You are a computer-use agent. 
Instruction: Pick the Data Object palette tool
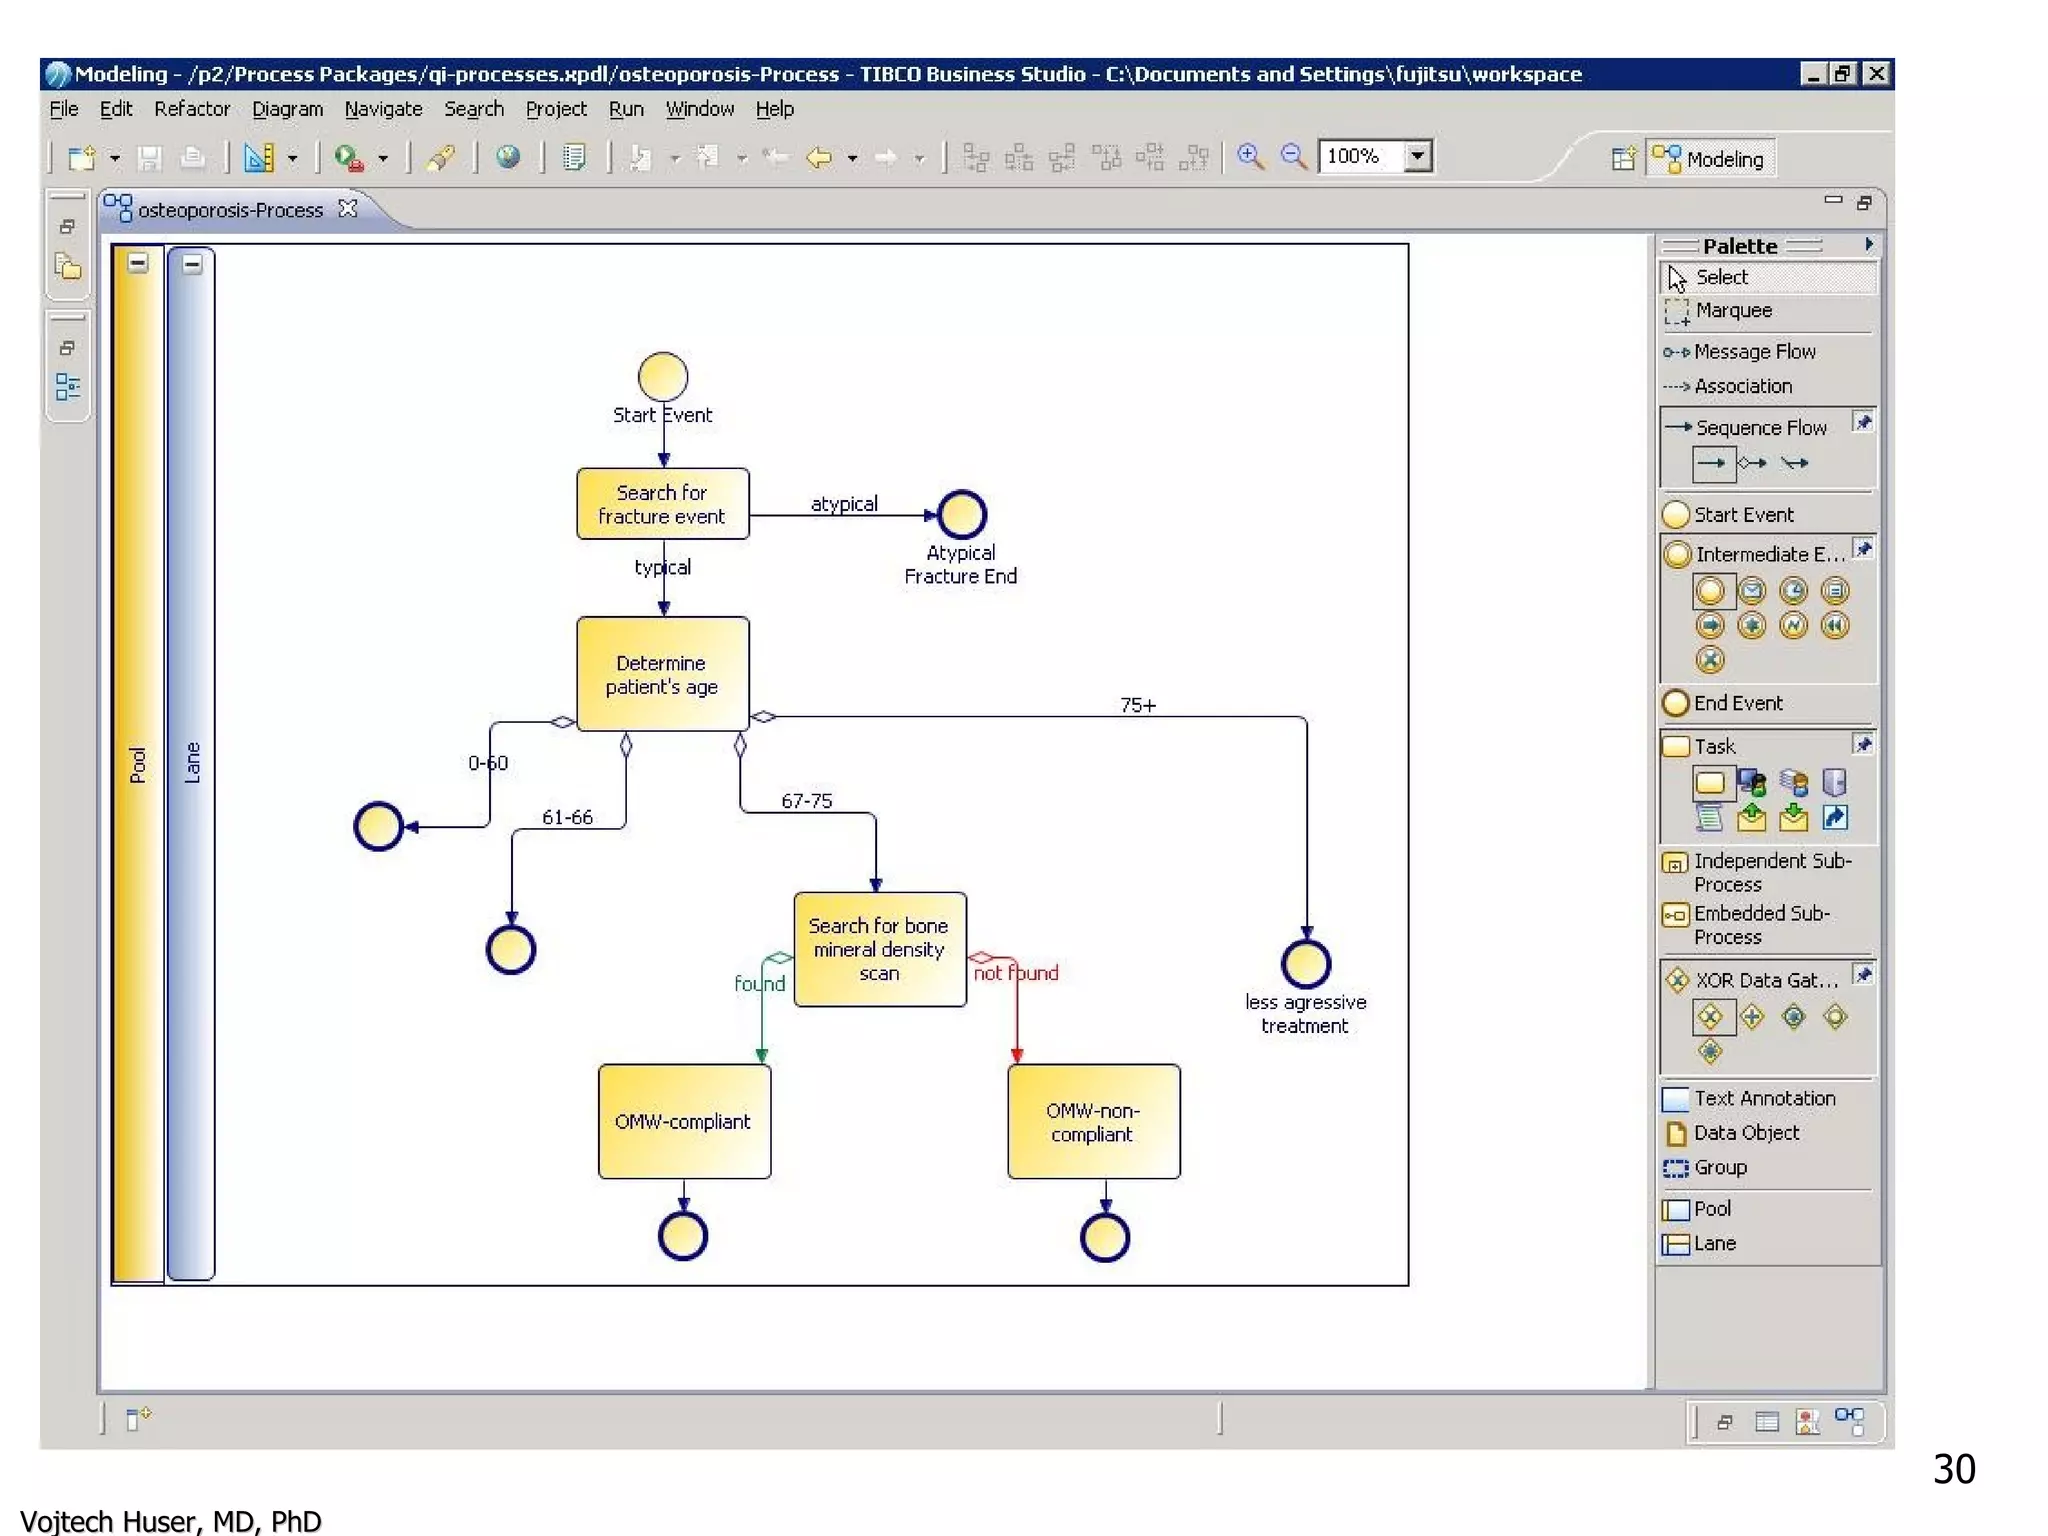point(1746,1133)
